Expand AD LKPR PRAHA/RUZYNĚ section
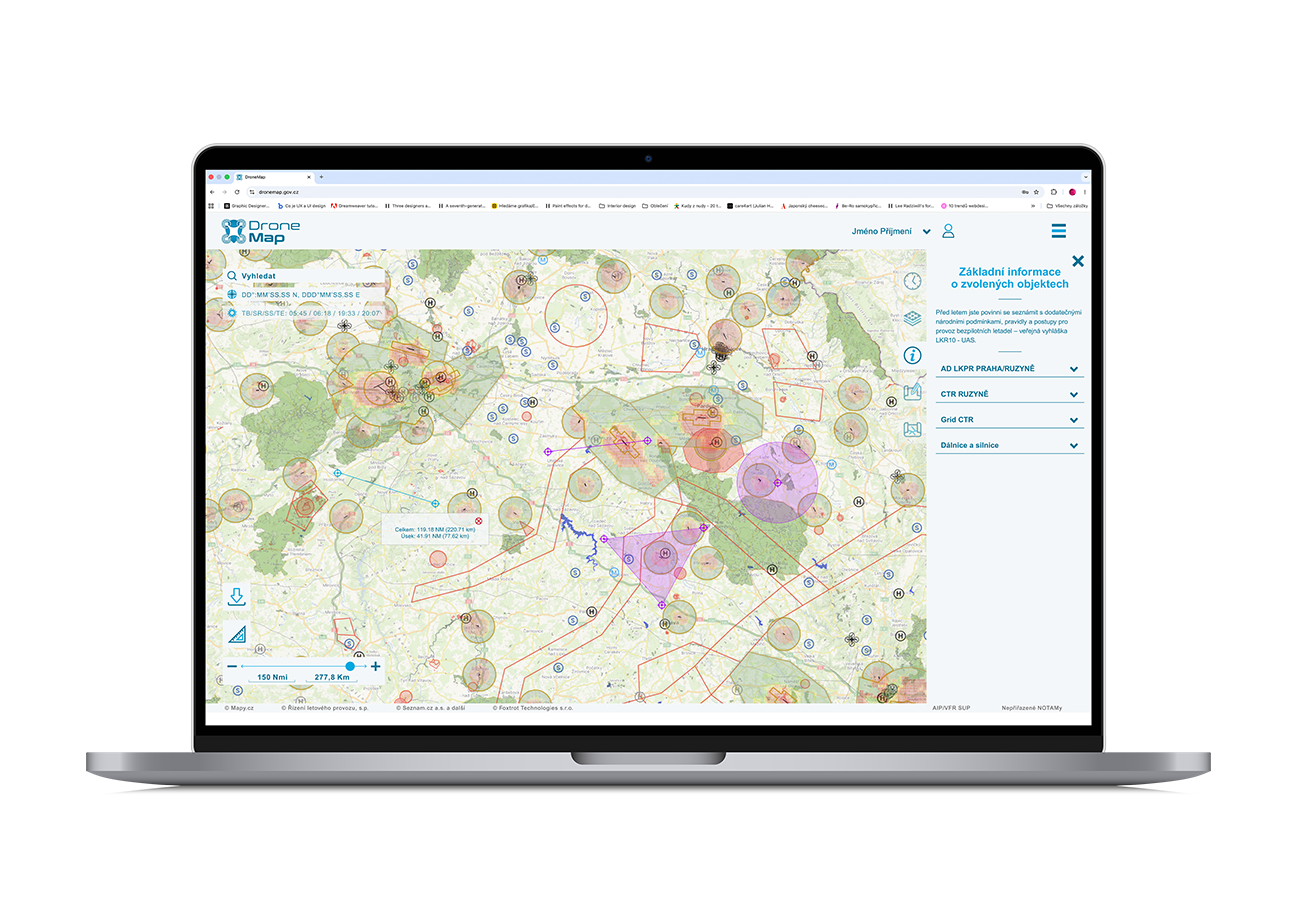The height and width of the screenshot is (916, 1295). pyautogui.click(x=1010, y=369)
